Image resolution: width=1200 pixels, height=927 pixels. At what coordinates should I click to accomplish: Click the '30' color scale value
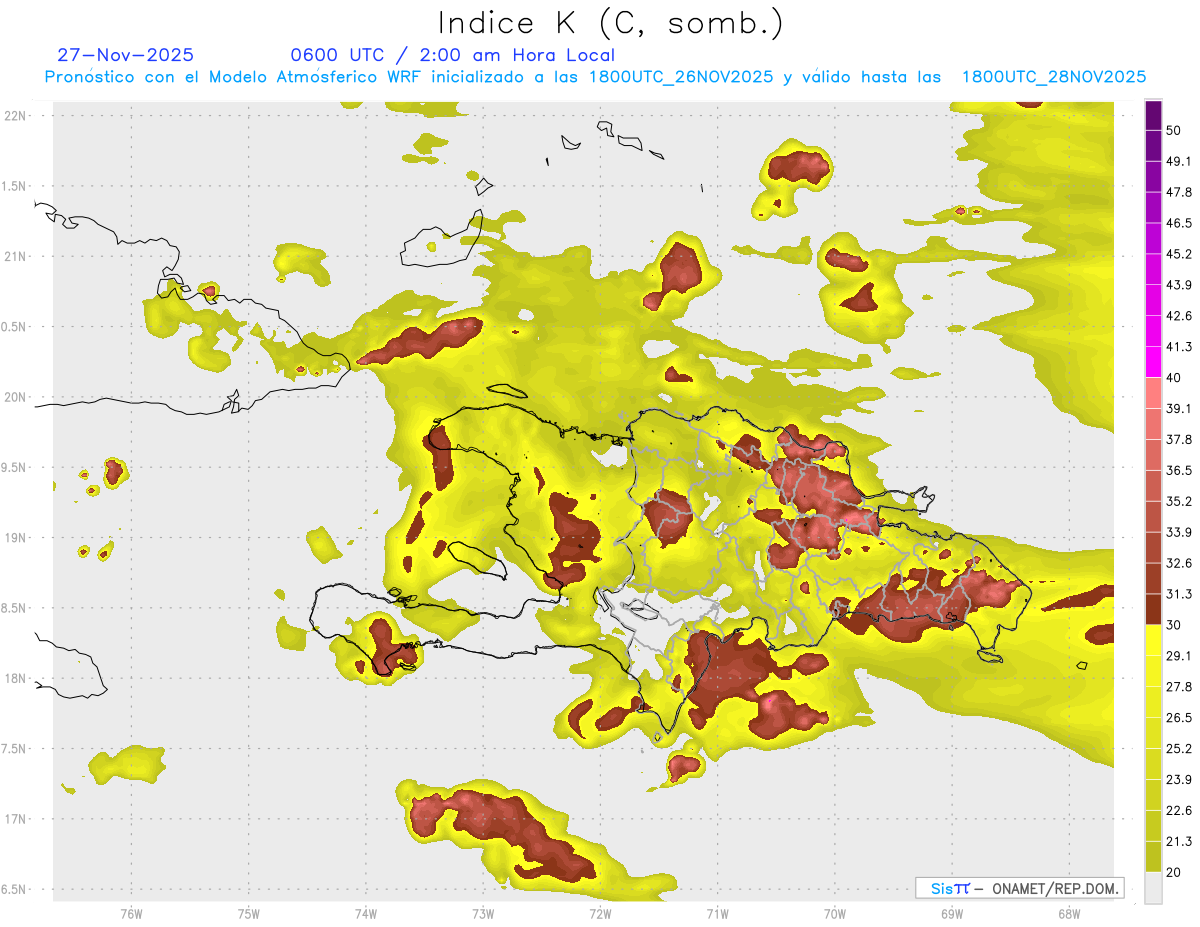tap(1174, 625)
